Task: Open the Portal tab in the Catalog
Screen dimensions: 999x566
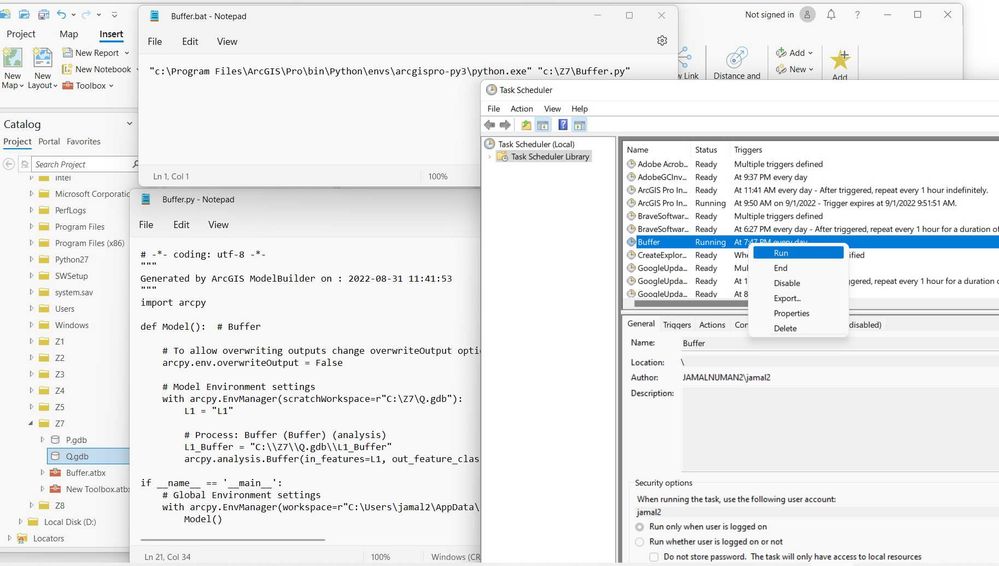Action: 49,142
